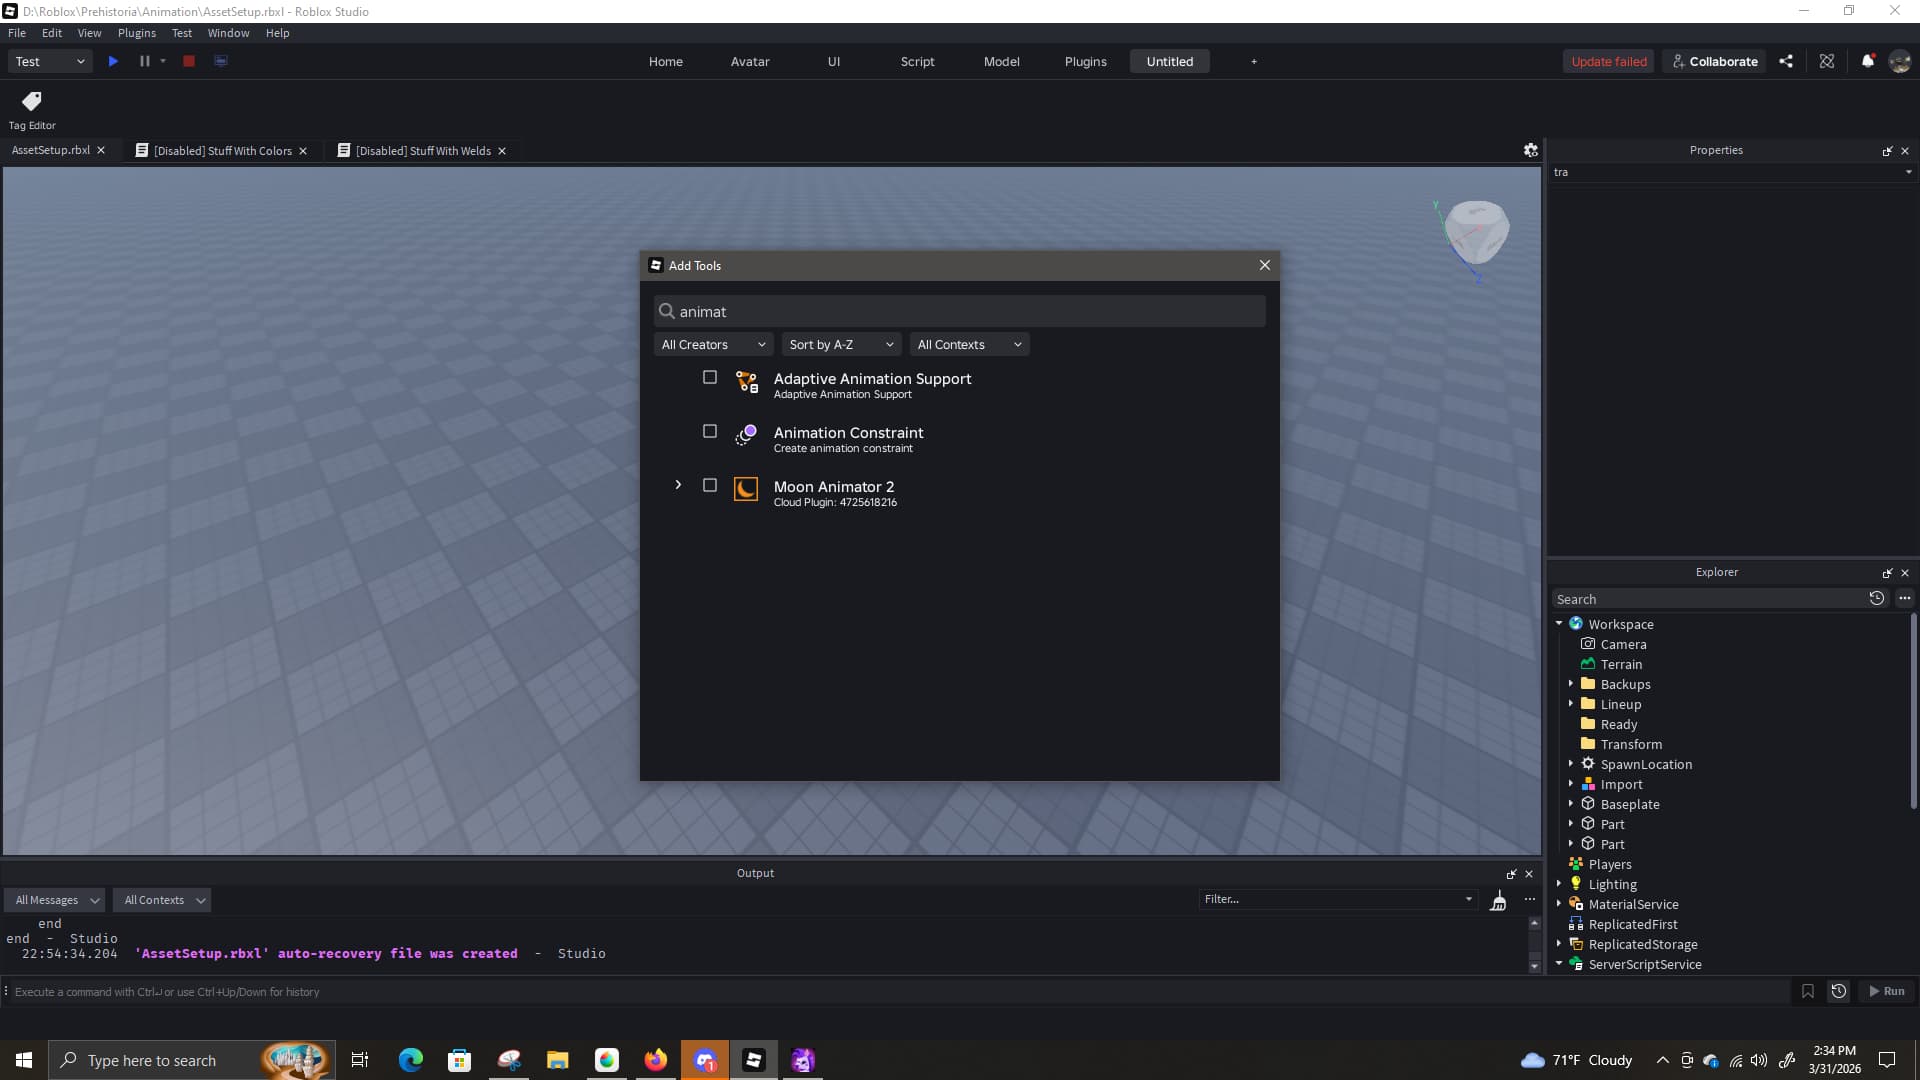Open the Sort by A-Z dropdown

(x=841, y=344)
